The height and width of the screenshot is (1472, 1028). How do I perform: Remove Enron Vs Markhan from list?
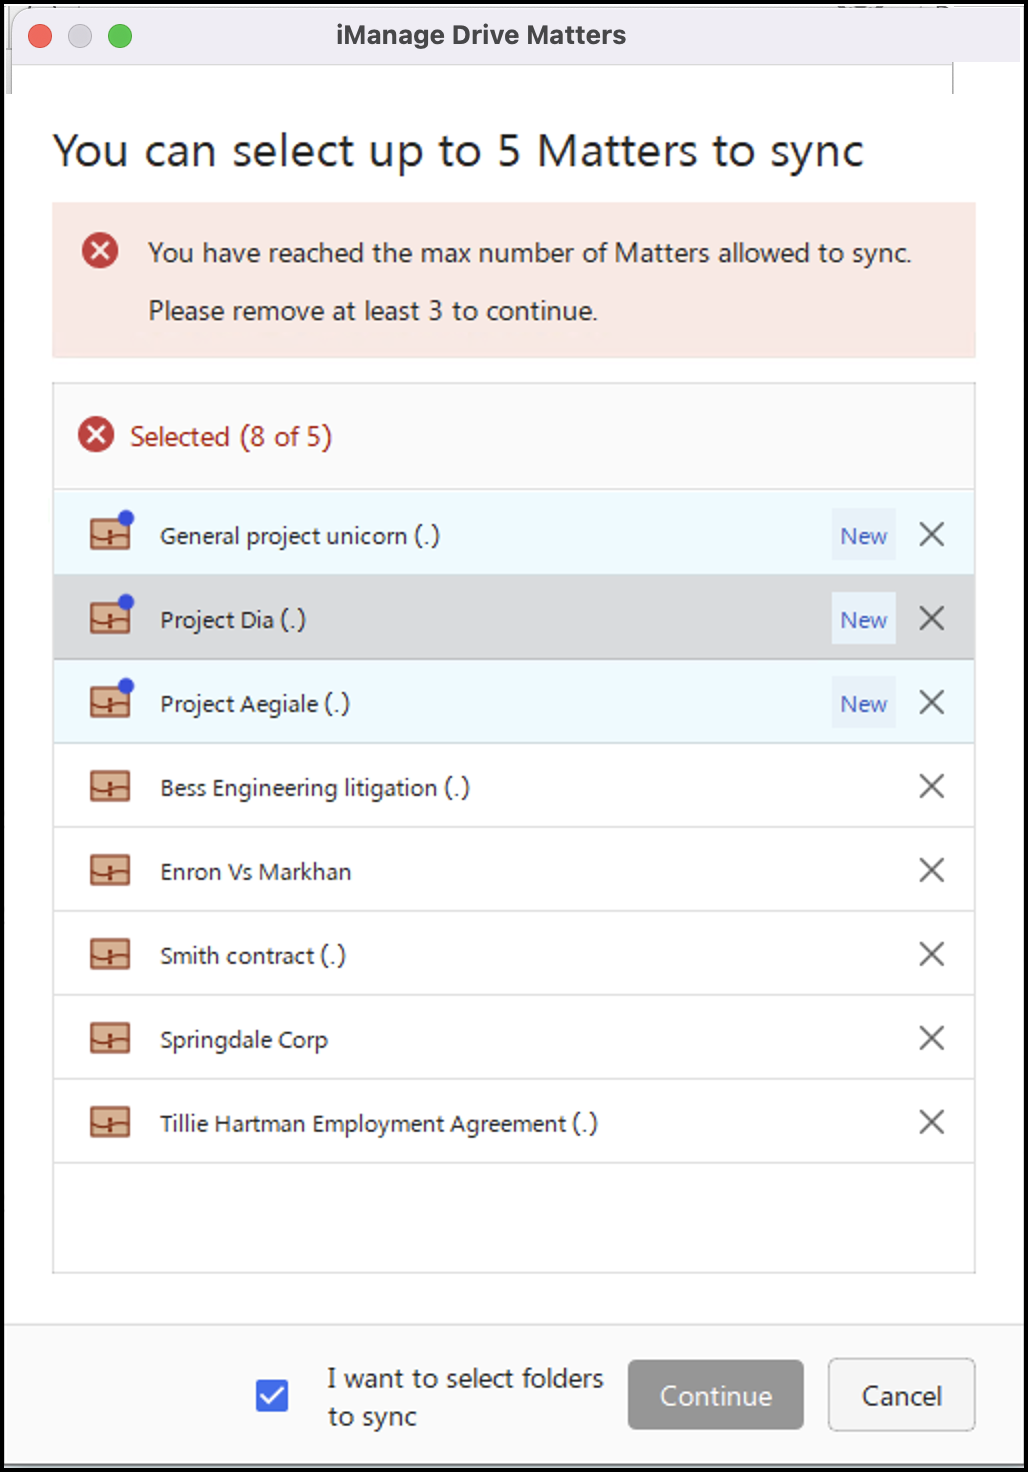tap(931, 871)
